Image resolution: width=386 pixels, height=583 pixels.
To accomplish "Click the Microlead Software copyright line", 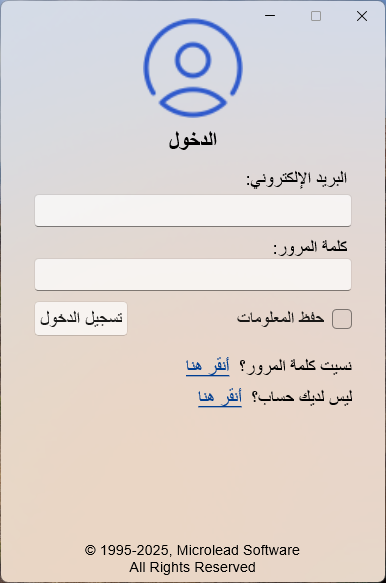I will [x=192, y=550].
